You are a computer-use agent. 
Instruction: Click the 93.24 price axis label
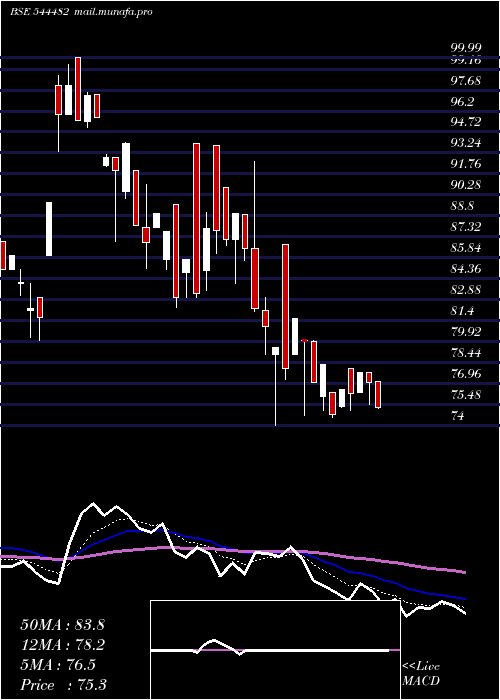click(466, 143)
